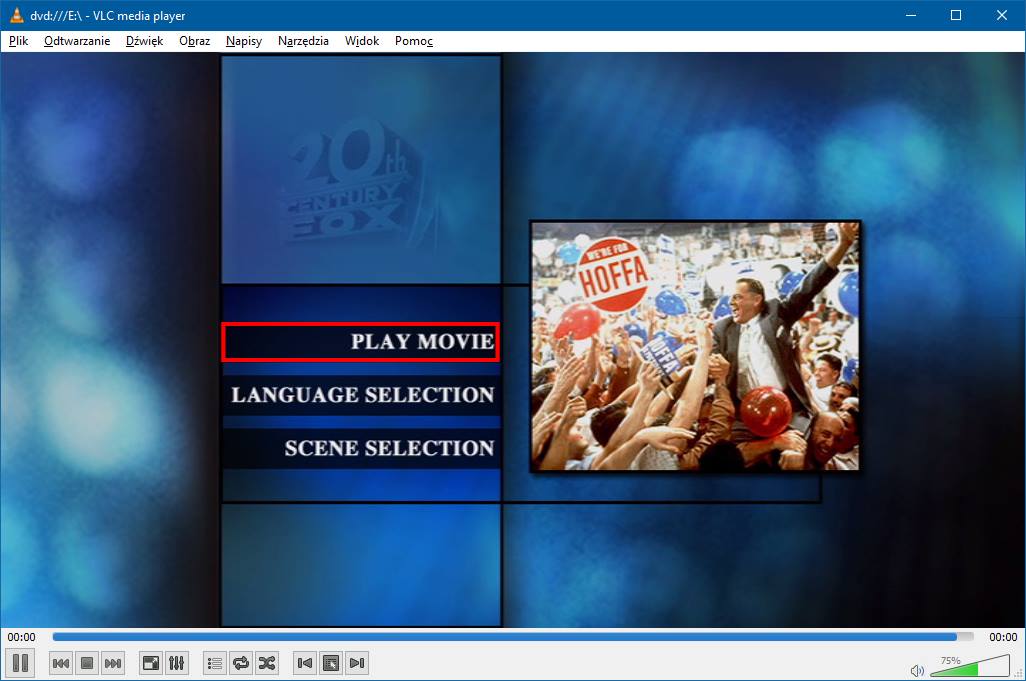The width and height of the screenshot is (1026, 681).
Task: Adjust the volume slider at 75%
Action: tap(970, 666)
